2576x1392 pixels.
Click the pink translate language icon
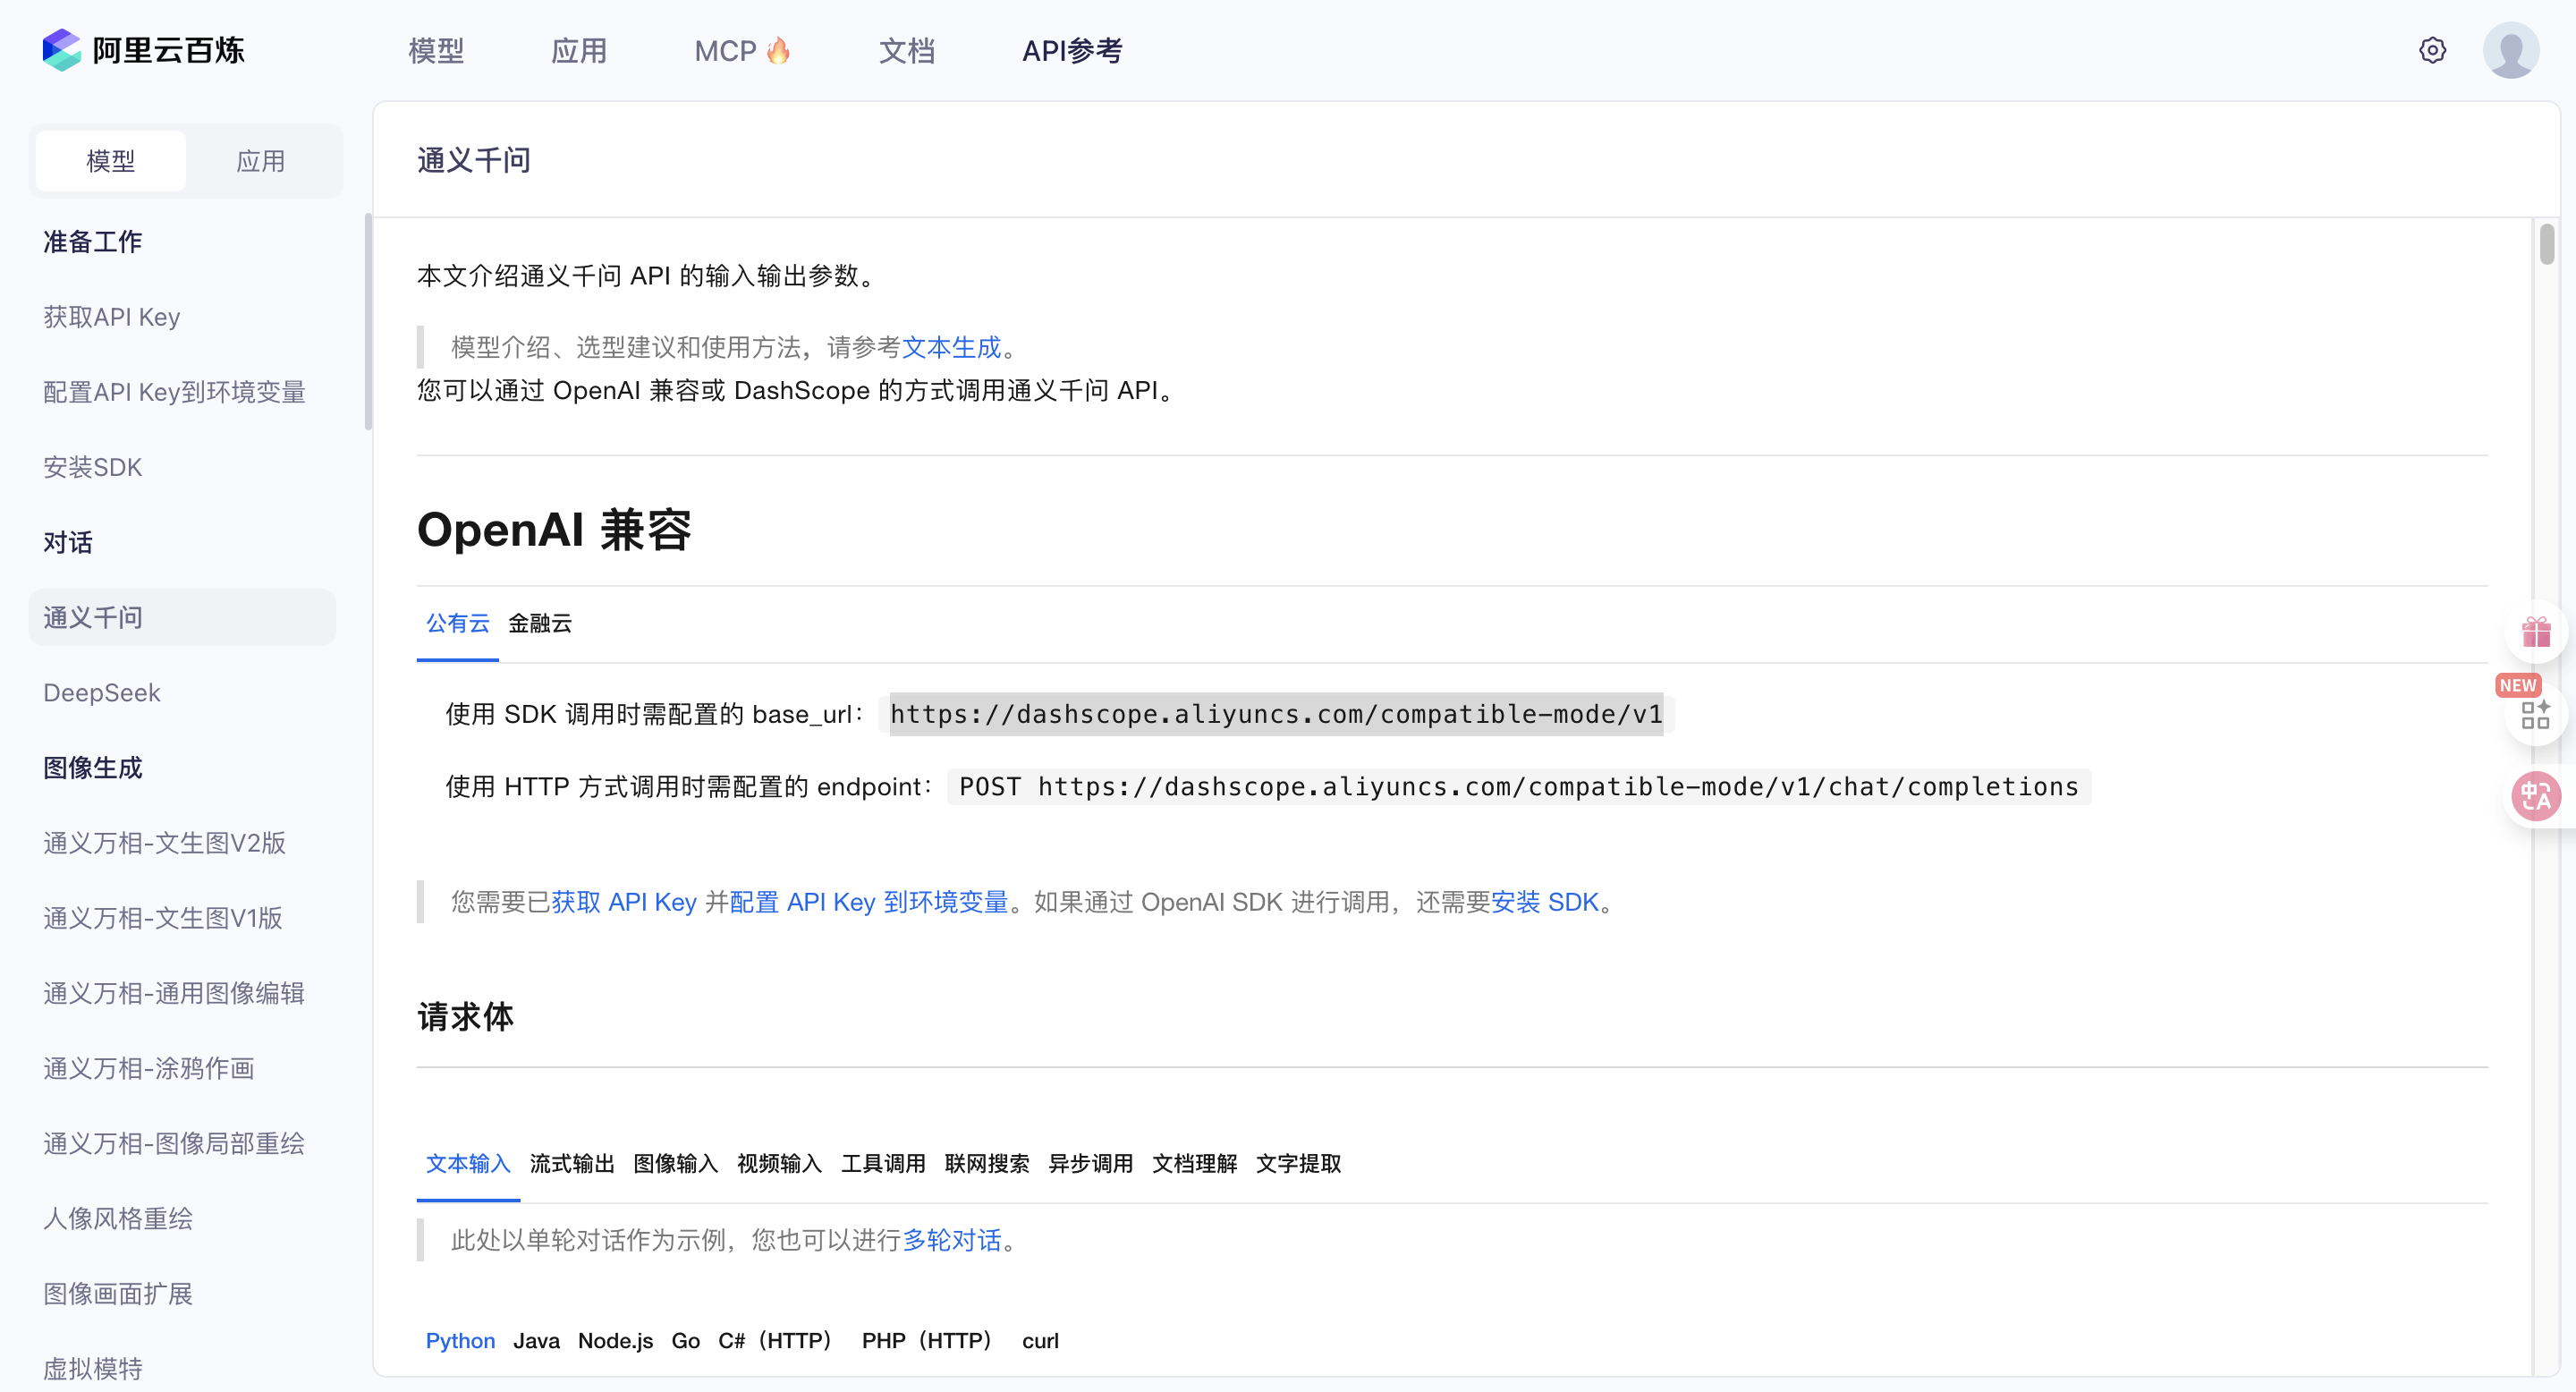click(x=2536, y=797)
